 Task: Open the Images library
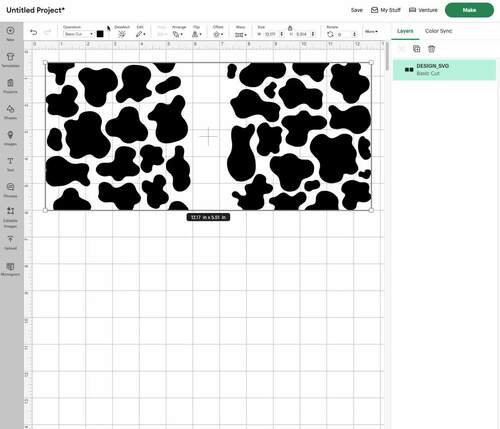pos(10,138)
